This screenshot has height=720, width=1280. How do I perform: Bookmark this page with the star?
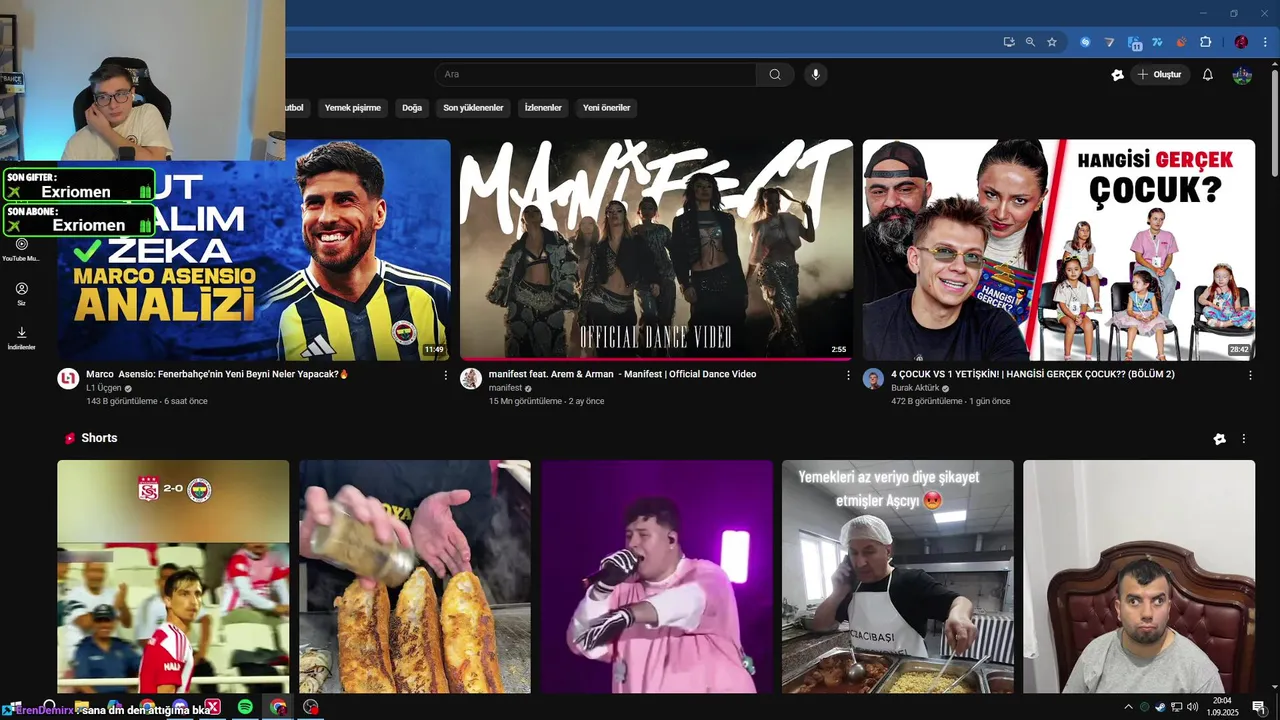tap(1052, 42)
